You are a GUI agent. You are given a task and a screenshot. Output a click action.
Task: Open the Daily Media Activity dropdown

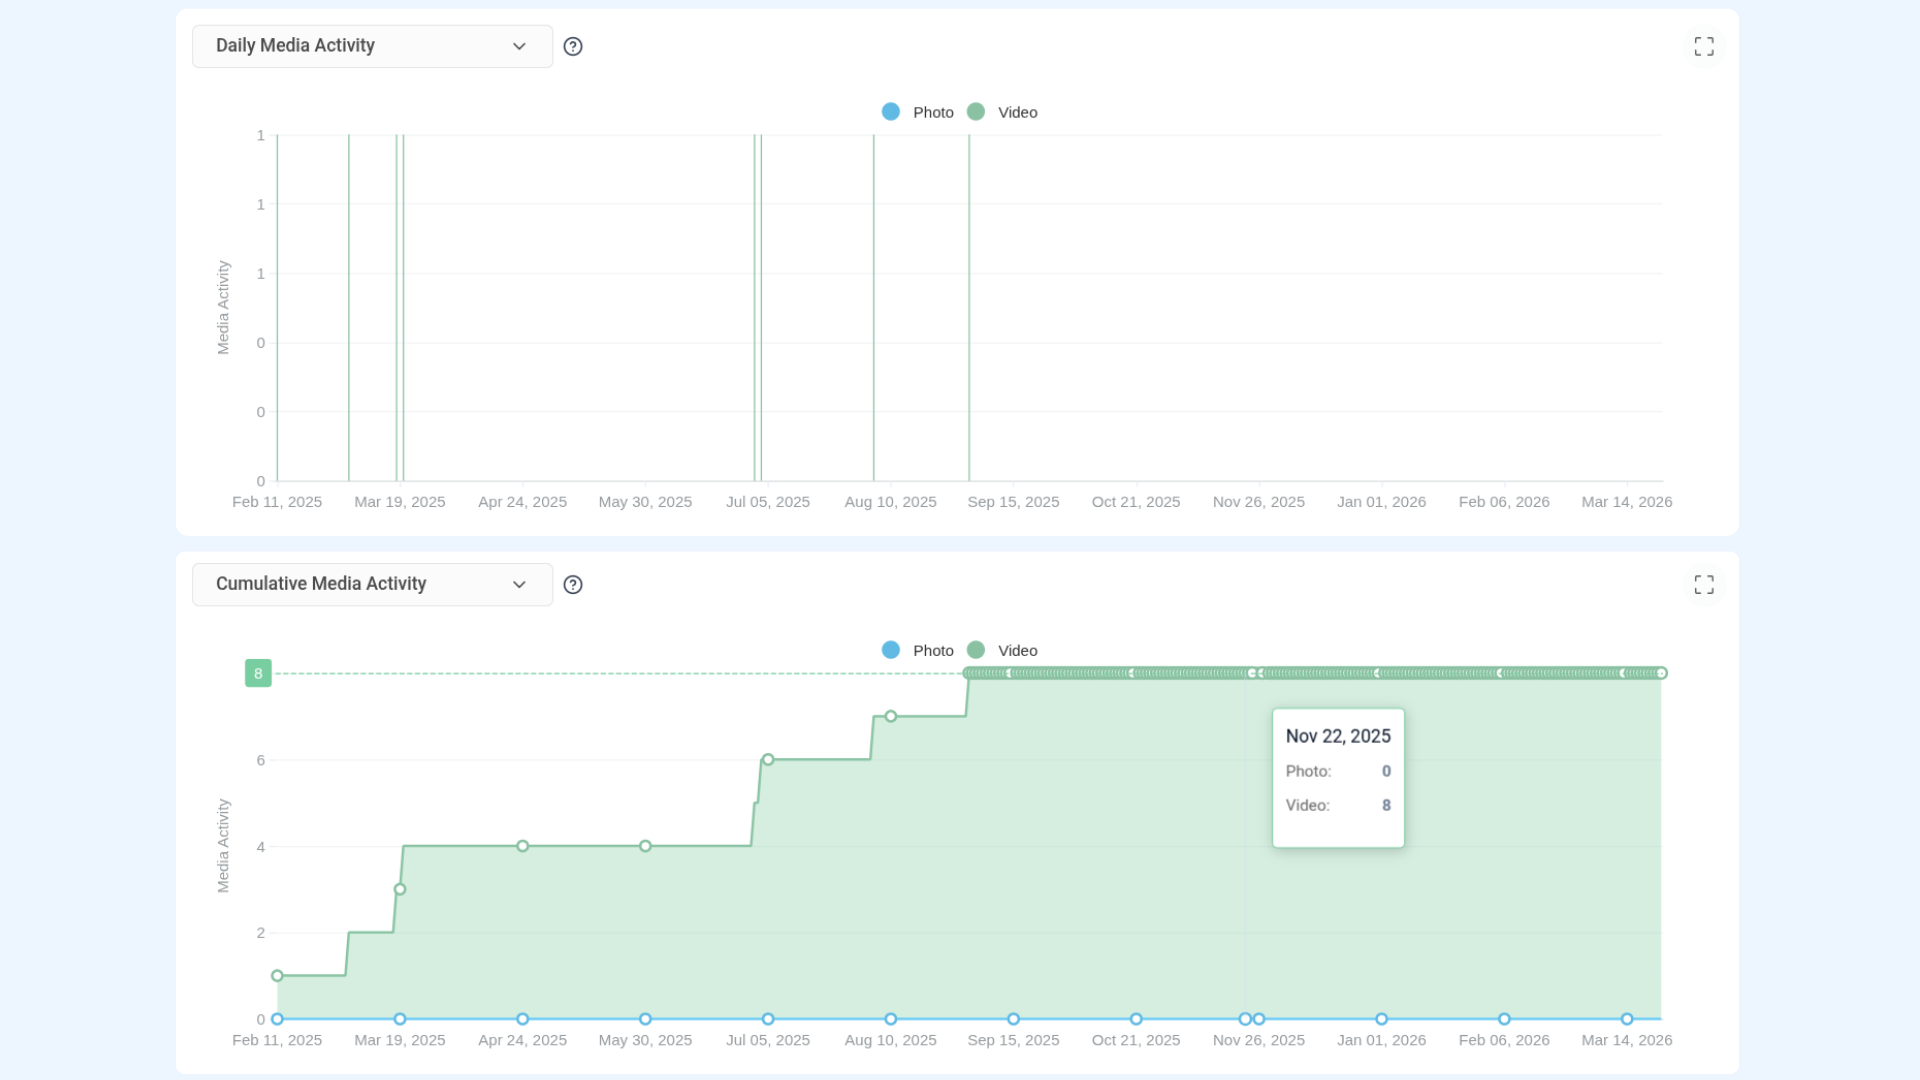pos(371,46)
